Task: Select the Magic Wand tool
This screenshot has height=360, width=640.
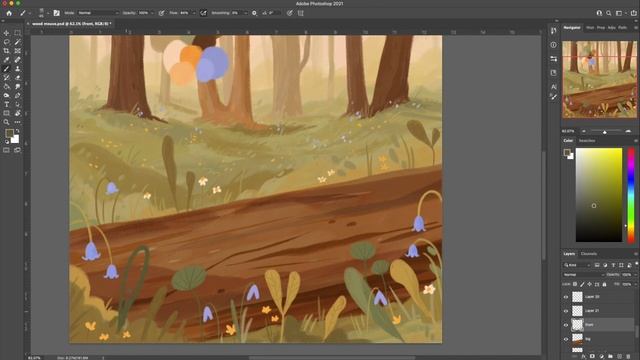Action: pyautogui.click(x=18, y=42)
